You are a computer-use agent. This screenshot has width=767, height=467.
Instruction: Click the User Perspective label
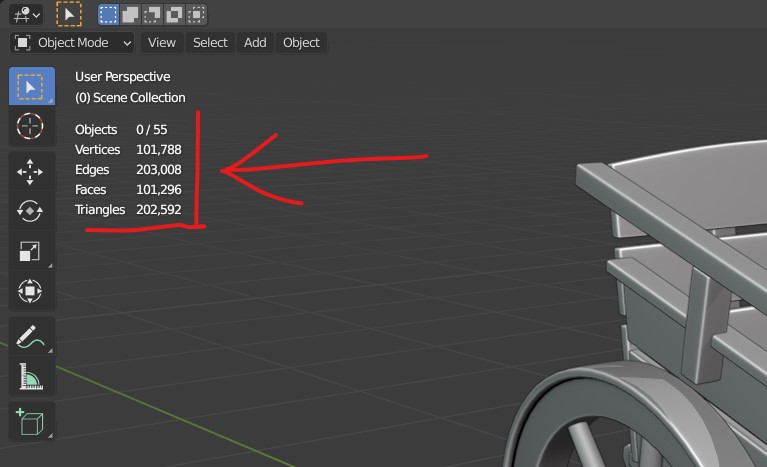[x=123, y=77]
